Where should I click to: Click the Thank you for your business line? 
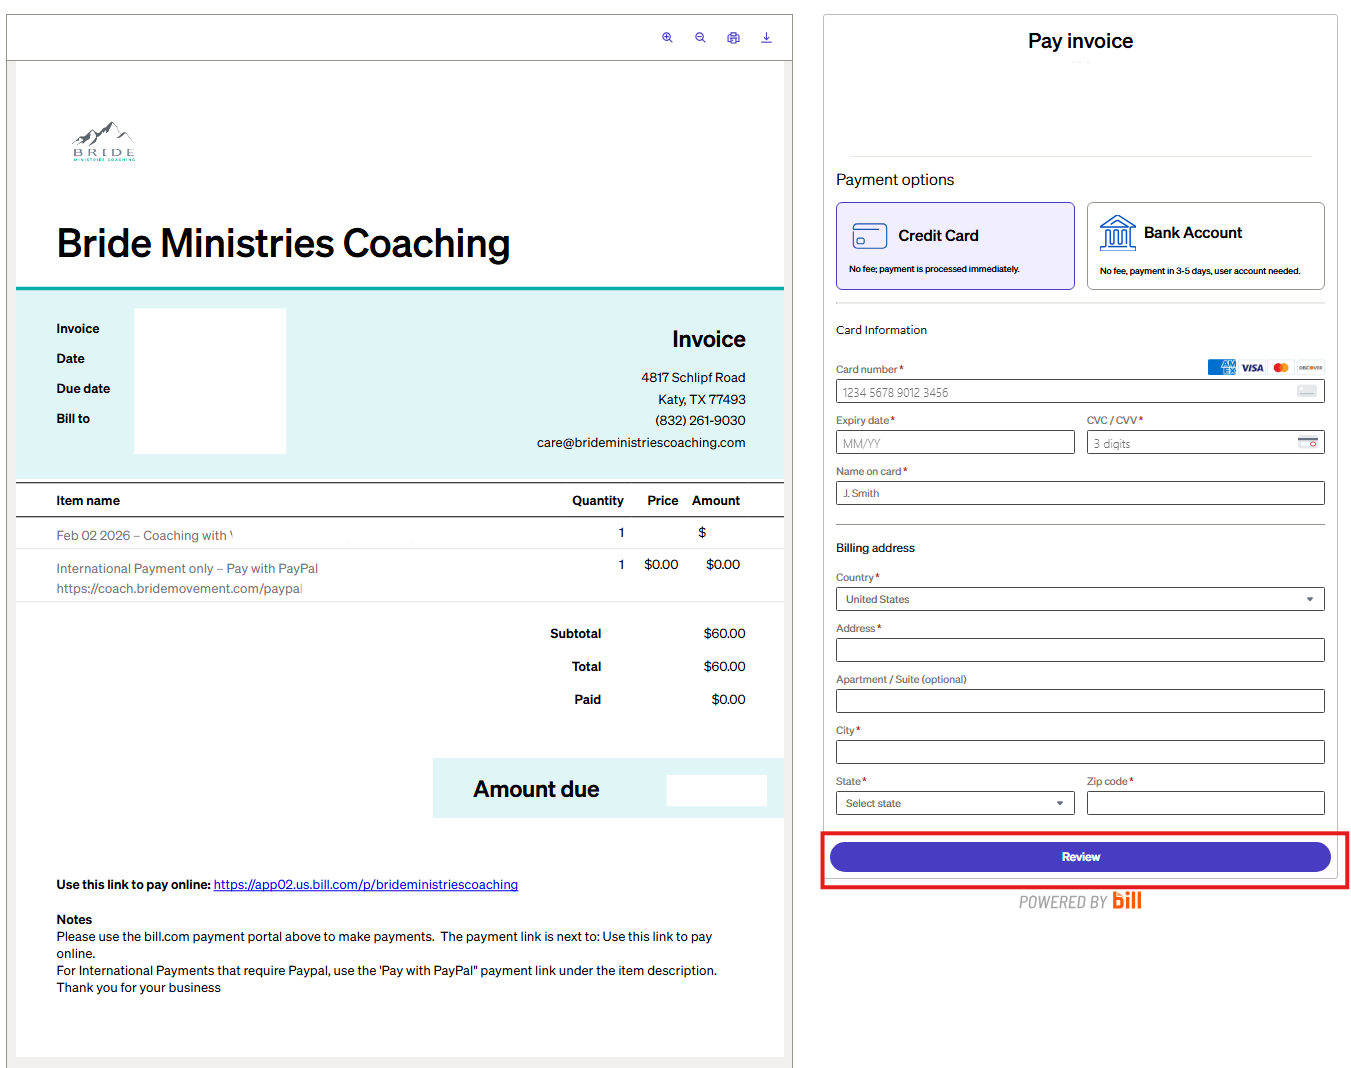138,988
